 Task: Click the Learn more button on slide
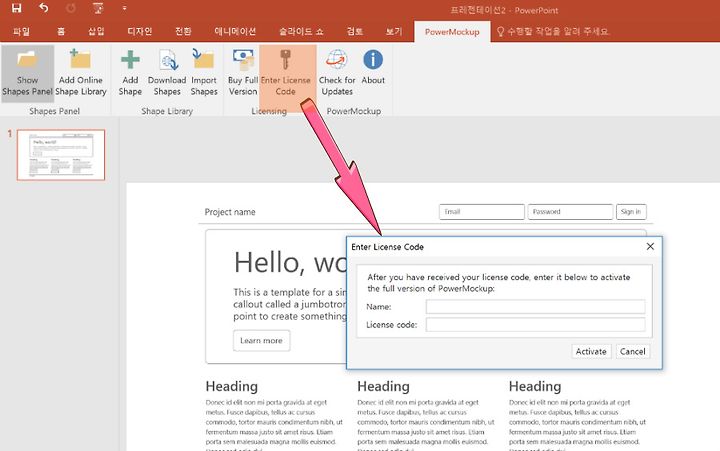pos(261,341)
